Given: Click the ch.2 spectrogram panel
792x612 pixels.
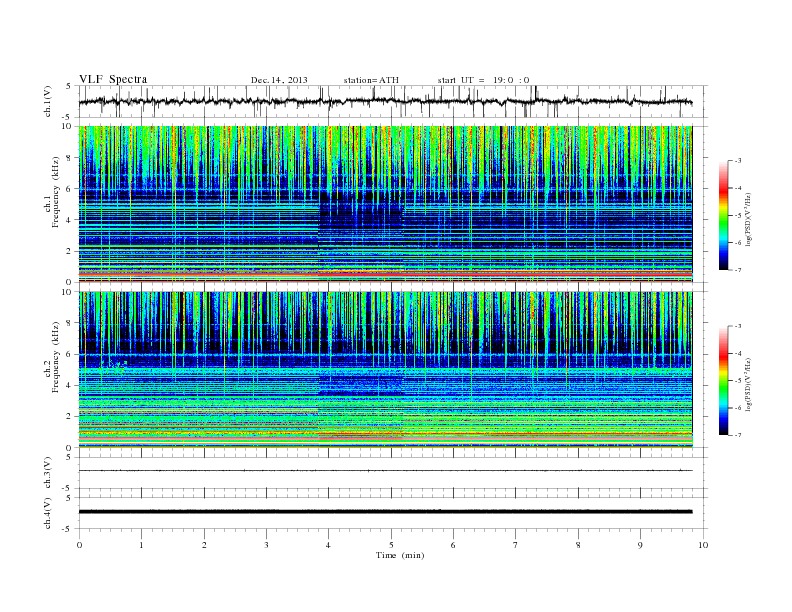Looking at the screenshot, I should [385, 370].
